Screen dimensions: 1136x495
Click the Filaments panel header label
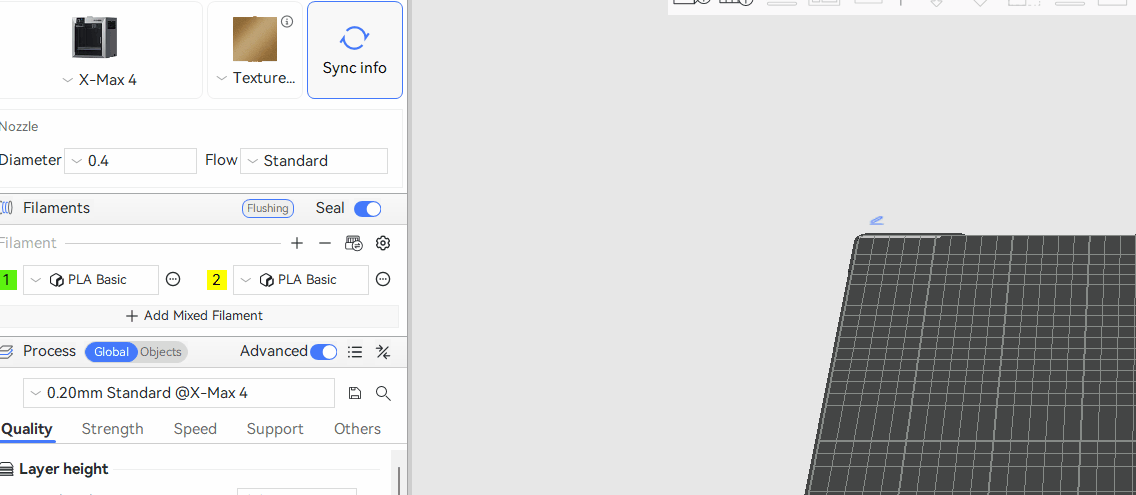click(57, 208)
